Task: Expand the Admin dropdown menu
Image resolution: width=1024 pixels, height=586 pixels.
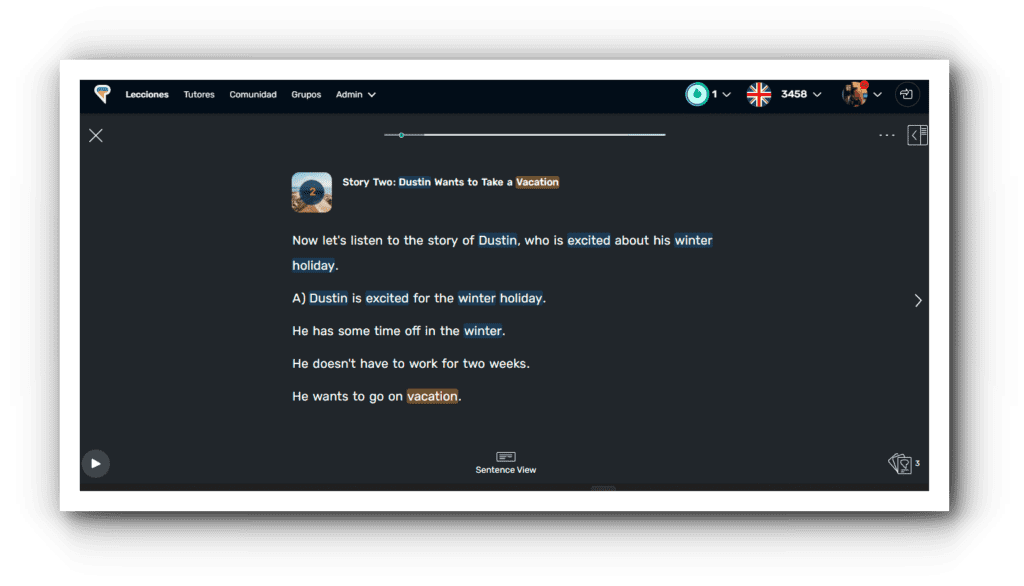Action: point(356,95)
